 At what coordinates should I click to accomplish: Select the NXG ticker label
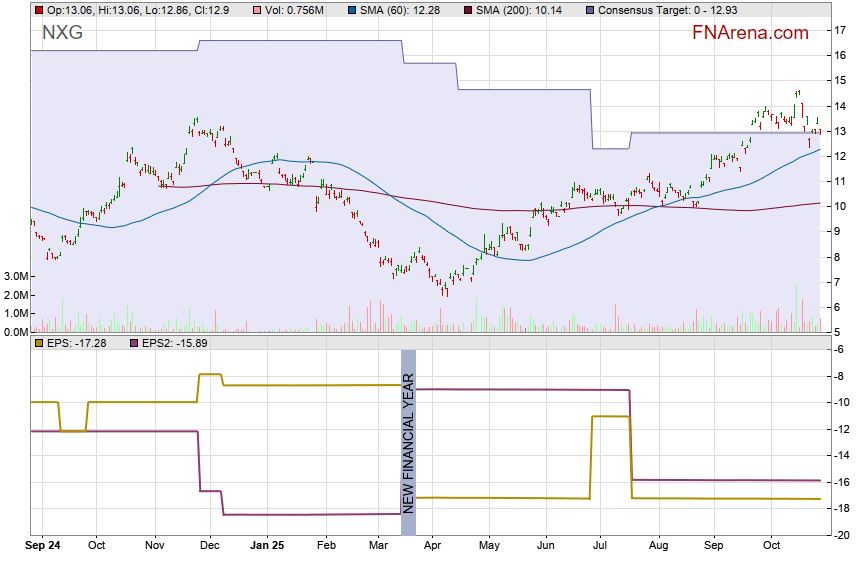tap(61, 33)
